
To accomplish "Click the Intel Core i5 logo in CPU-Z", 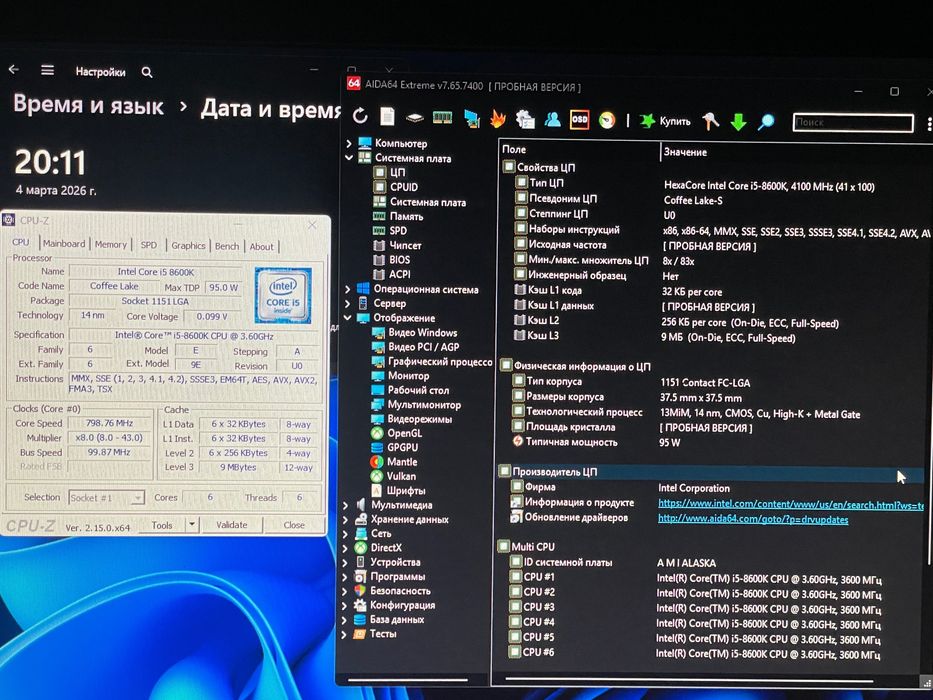I will point(283,295).
